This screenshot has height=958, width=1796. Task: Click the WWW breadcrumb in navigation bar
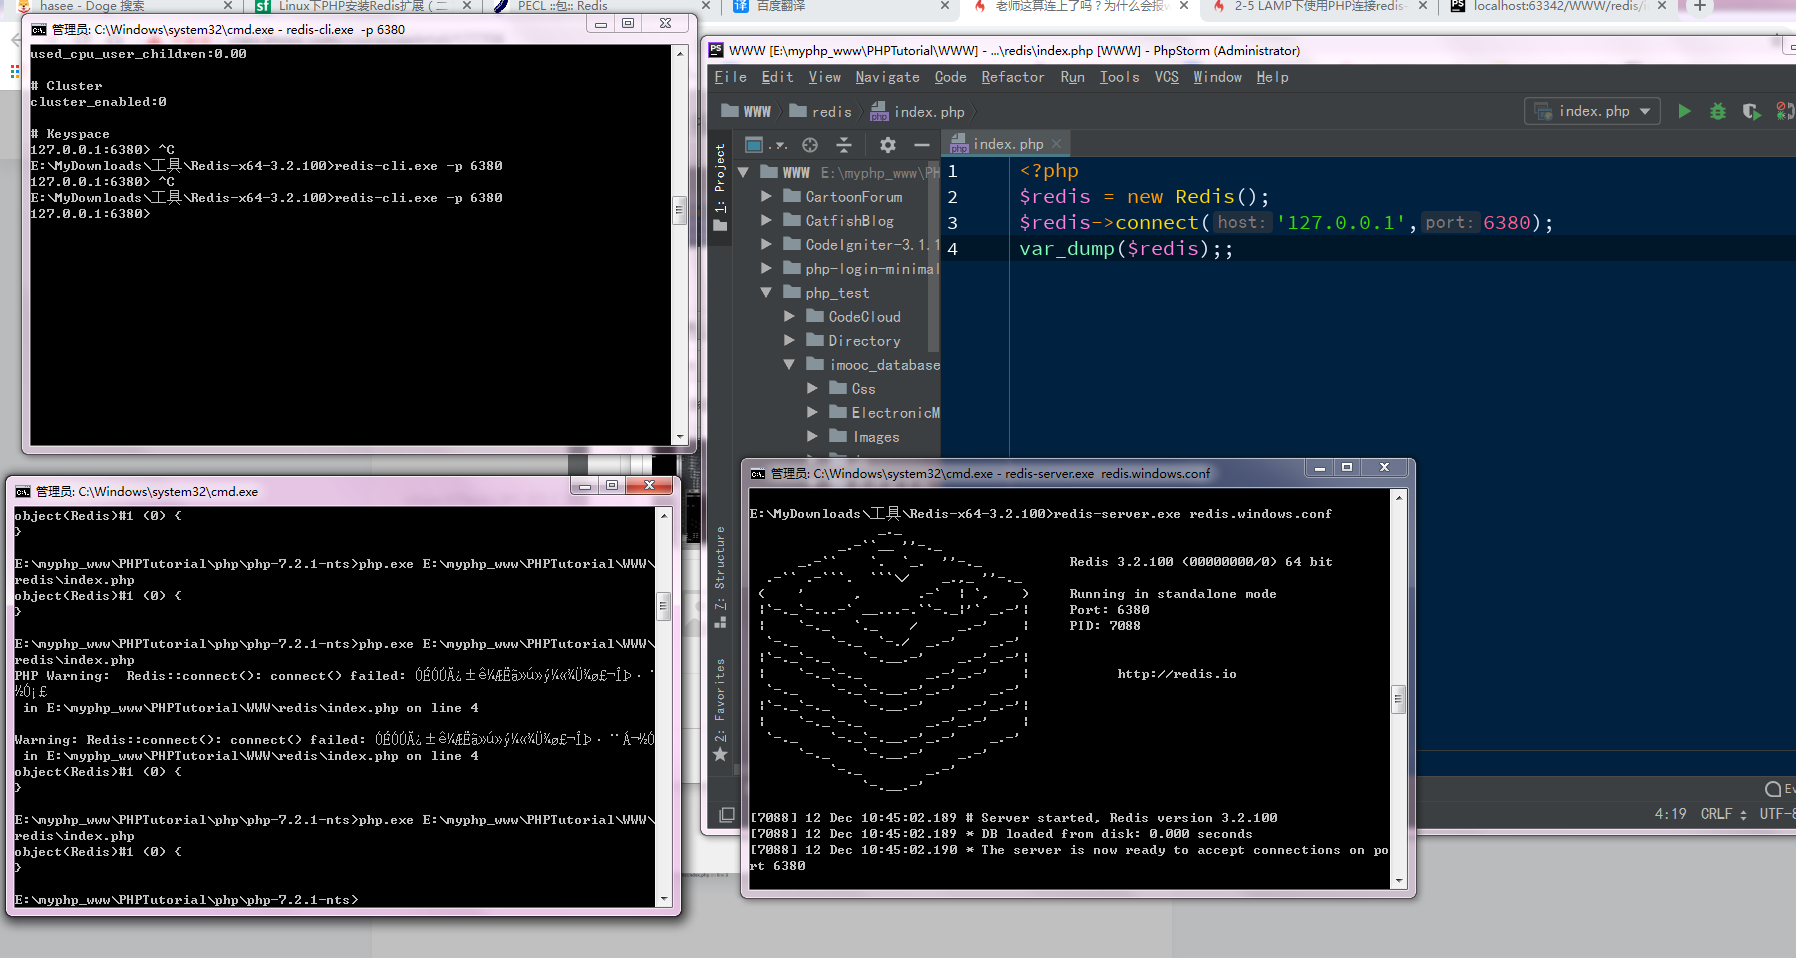pyautogui.click(x=746, y=111)
